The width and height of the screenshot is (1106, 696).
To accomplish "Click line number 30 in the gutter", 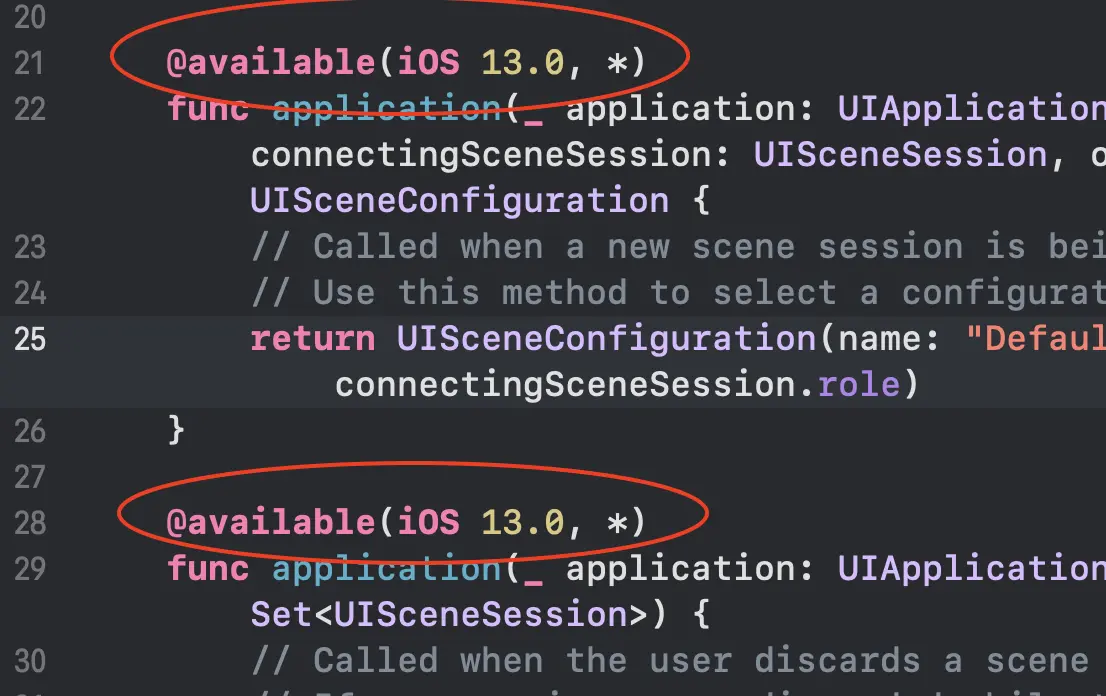I will [30, 660].
